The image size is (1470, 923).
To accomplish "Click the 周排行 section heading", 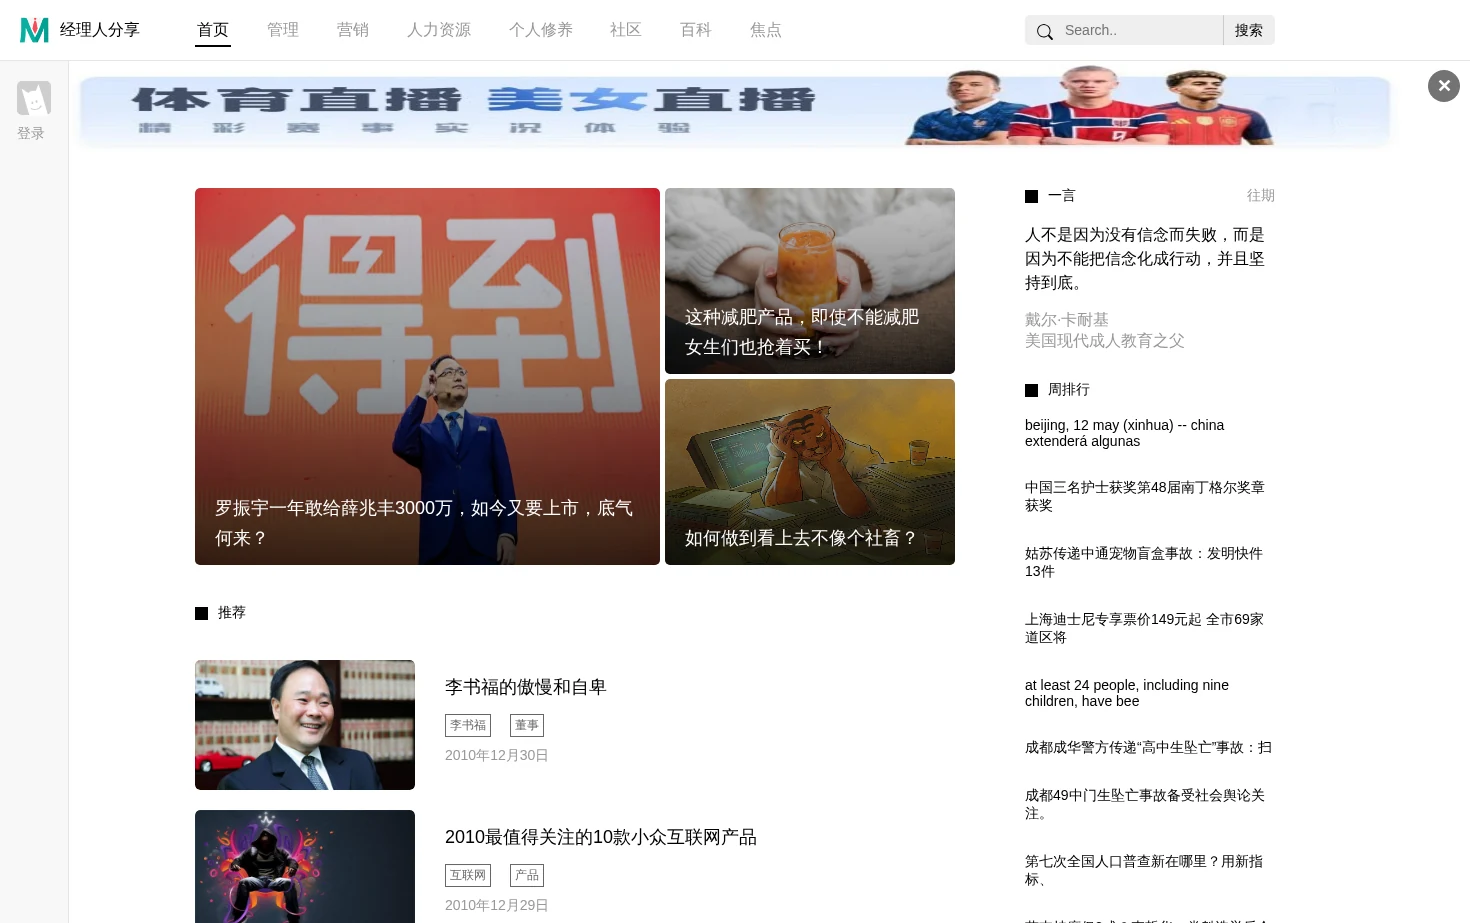I will pos(1069,390).
